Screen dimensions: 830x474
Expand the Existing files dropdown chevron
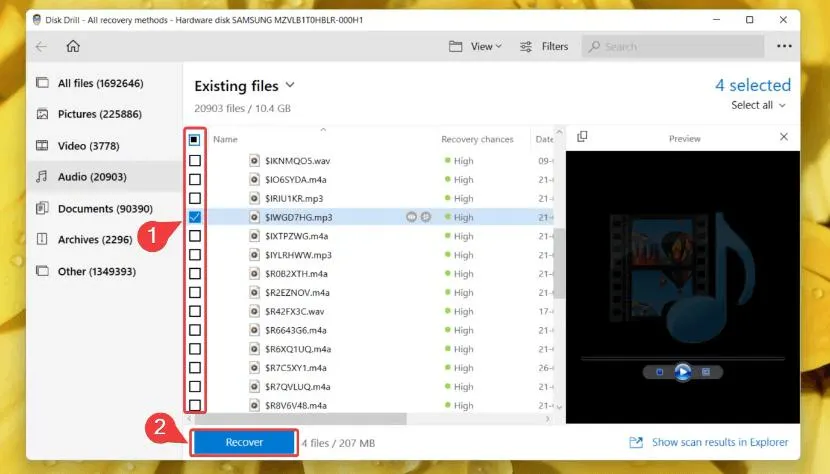tap(290, 85)
